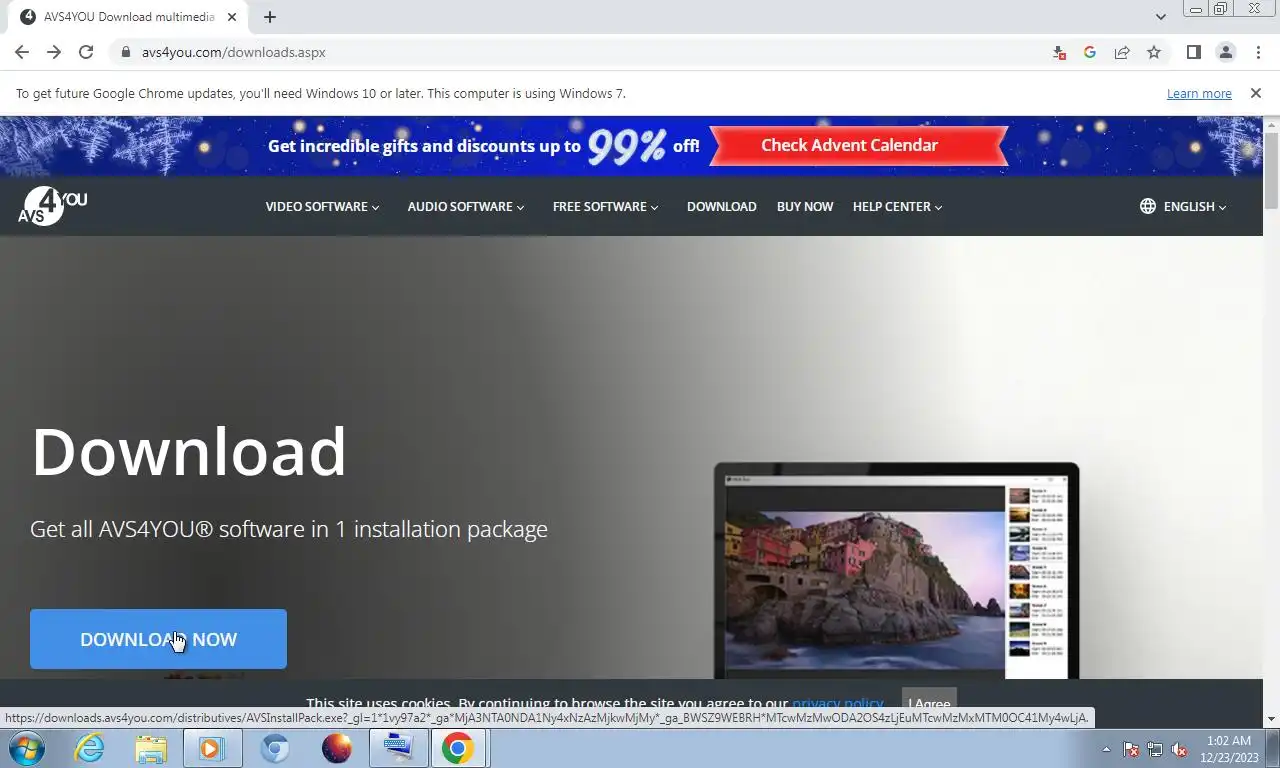Viewport: 1280px width, 768px height.
Task: Open Windows Media Player on taskbar
Action: coord(212,748)
